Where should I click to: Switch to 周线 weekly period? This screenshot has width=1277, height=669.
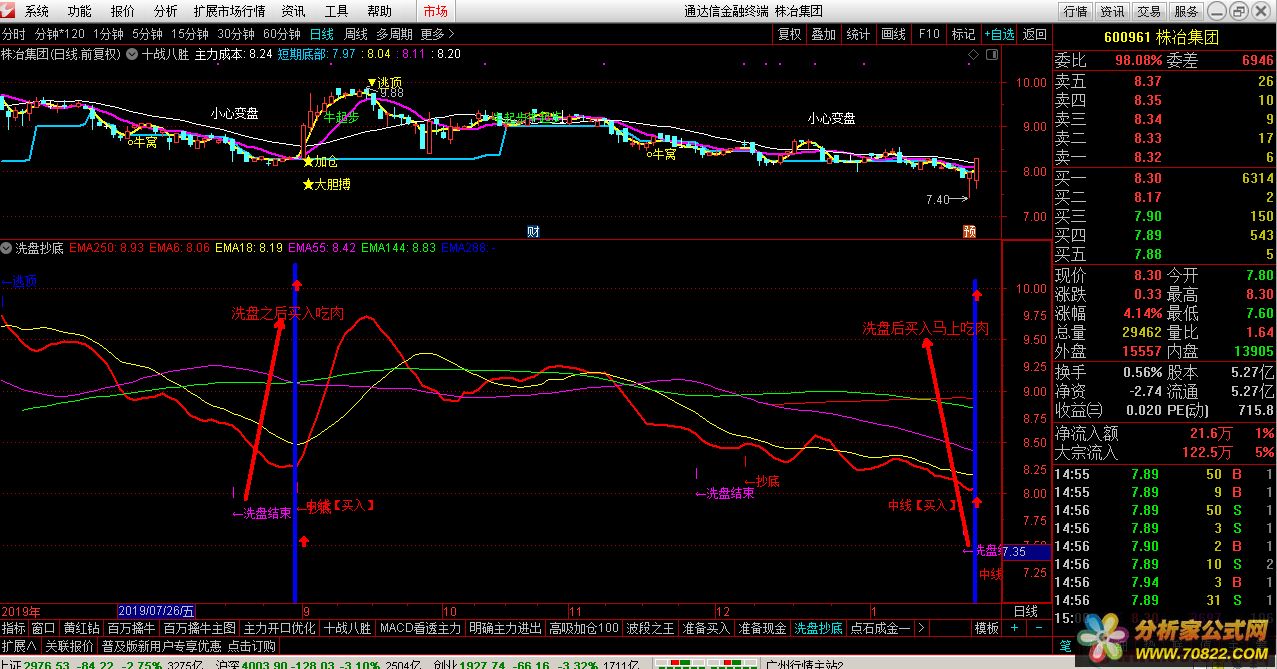click(x=356, y=34)
